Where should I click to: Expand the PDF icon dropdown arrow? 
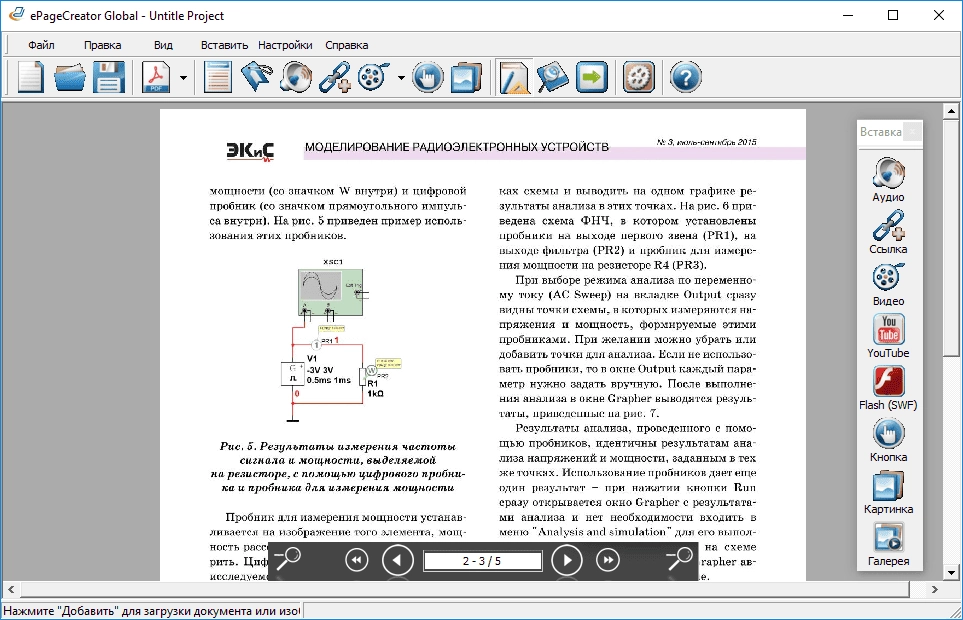183,78
